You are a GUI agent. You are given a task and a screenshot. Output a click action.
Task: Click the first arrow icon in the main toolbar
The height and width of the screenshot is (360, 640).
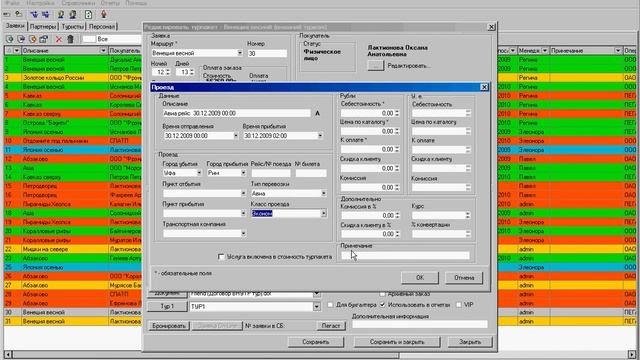7,15
